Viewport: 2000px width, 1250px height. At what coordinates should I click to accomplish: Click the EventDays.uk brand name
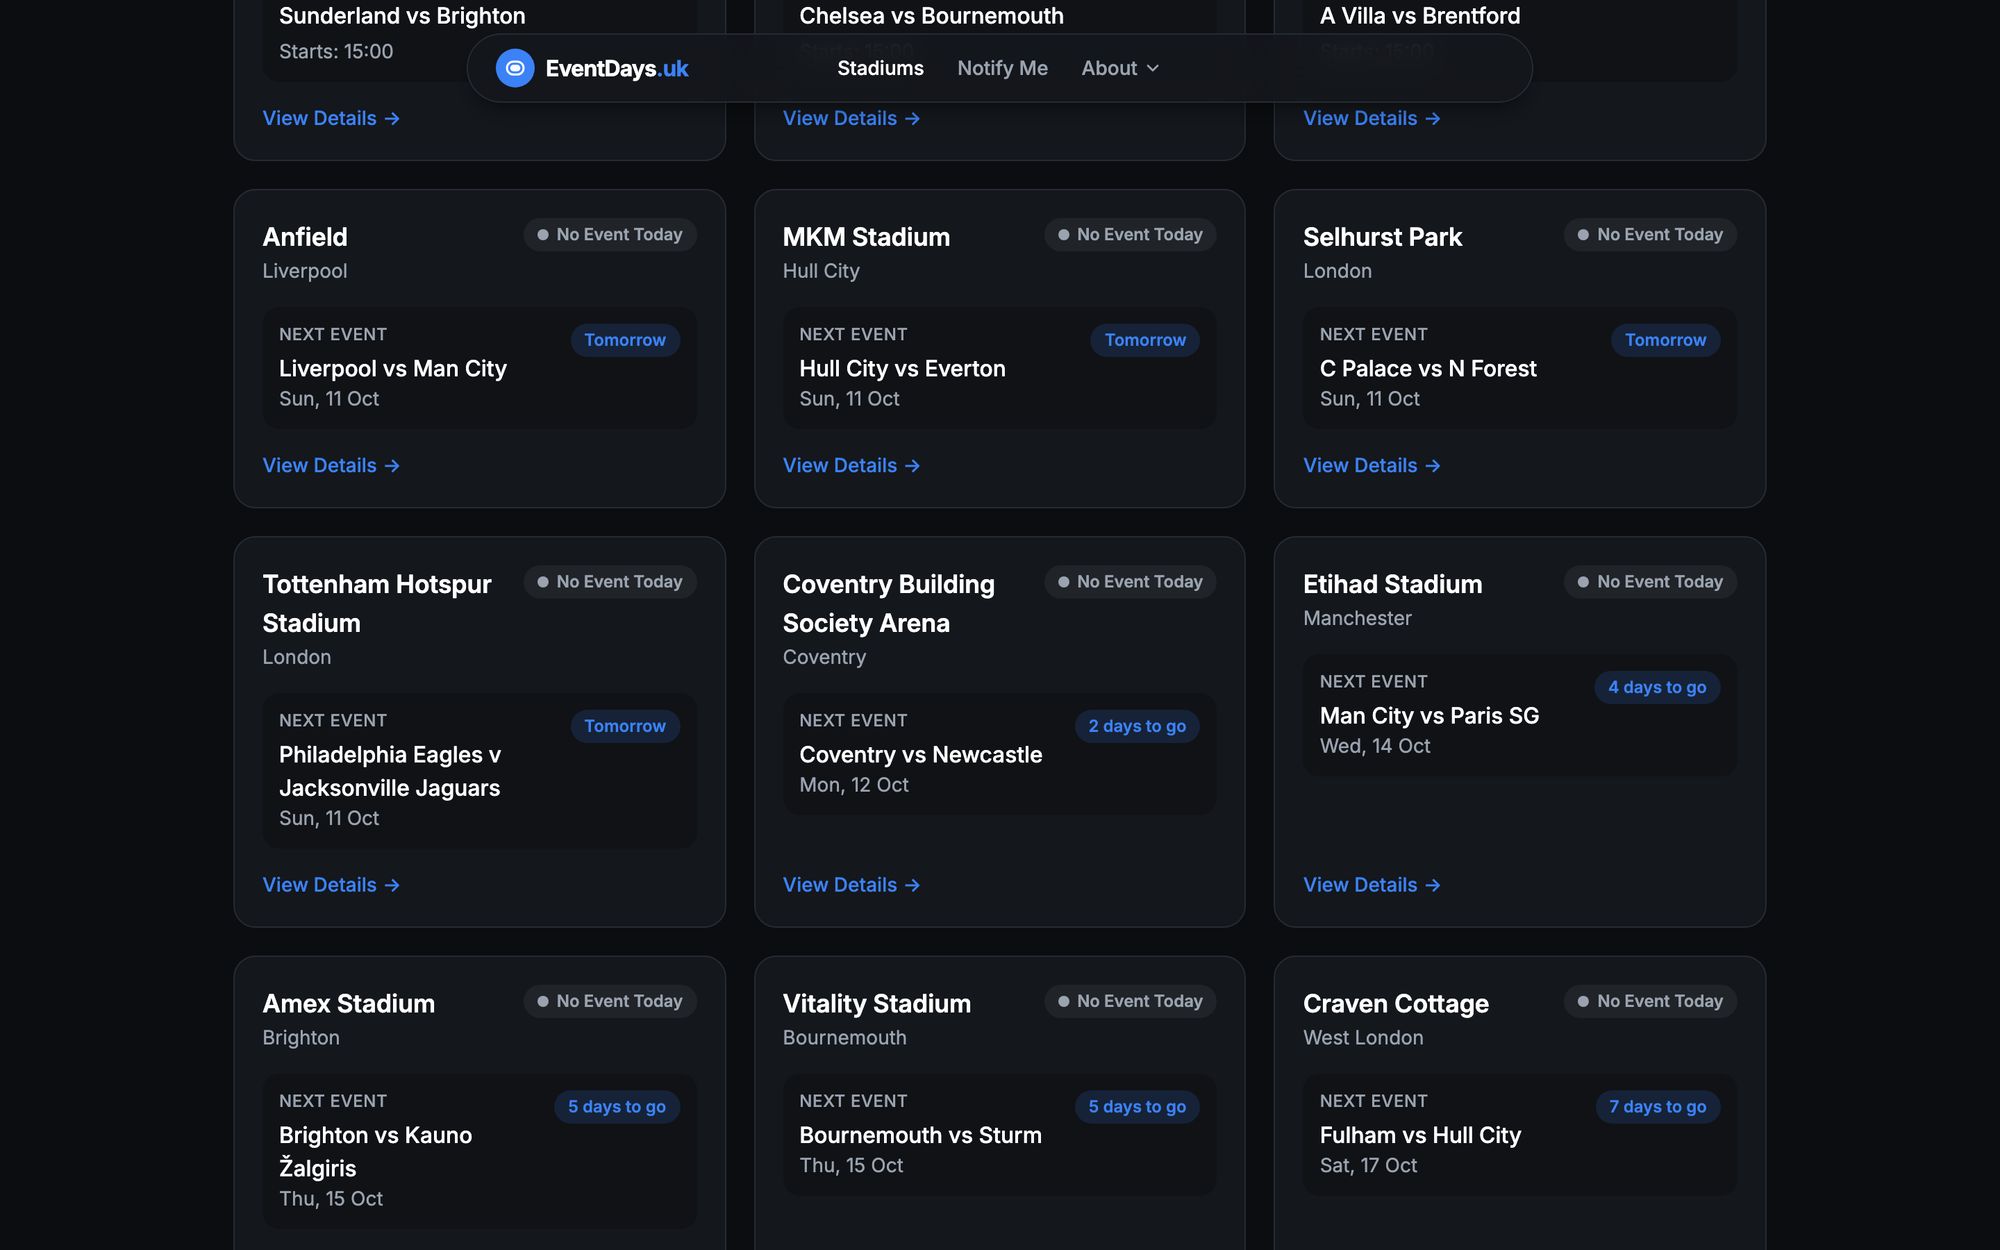tap(617, 68)
